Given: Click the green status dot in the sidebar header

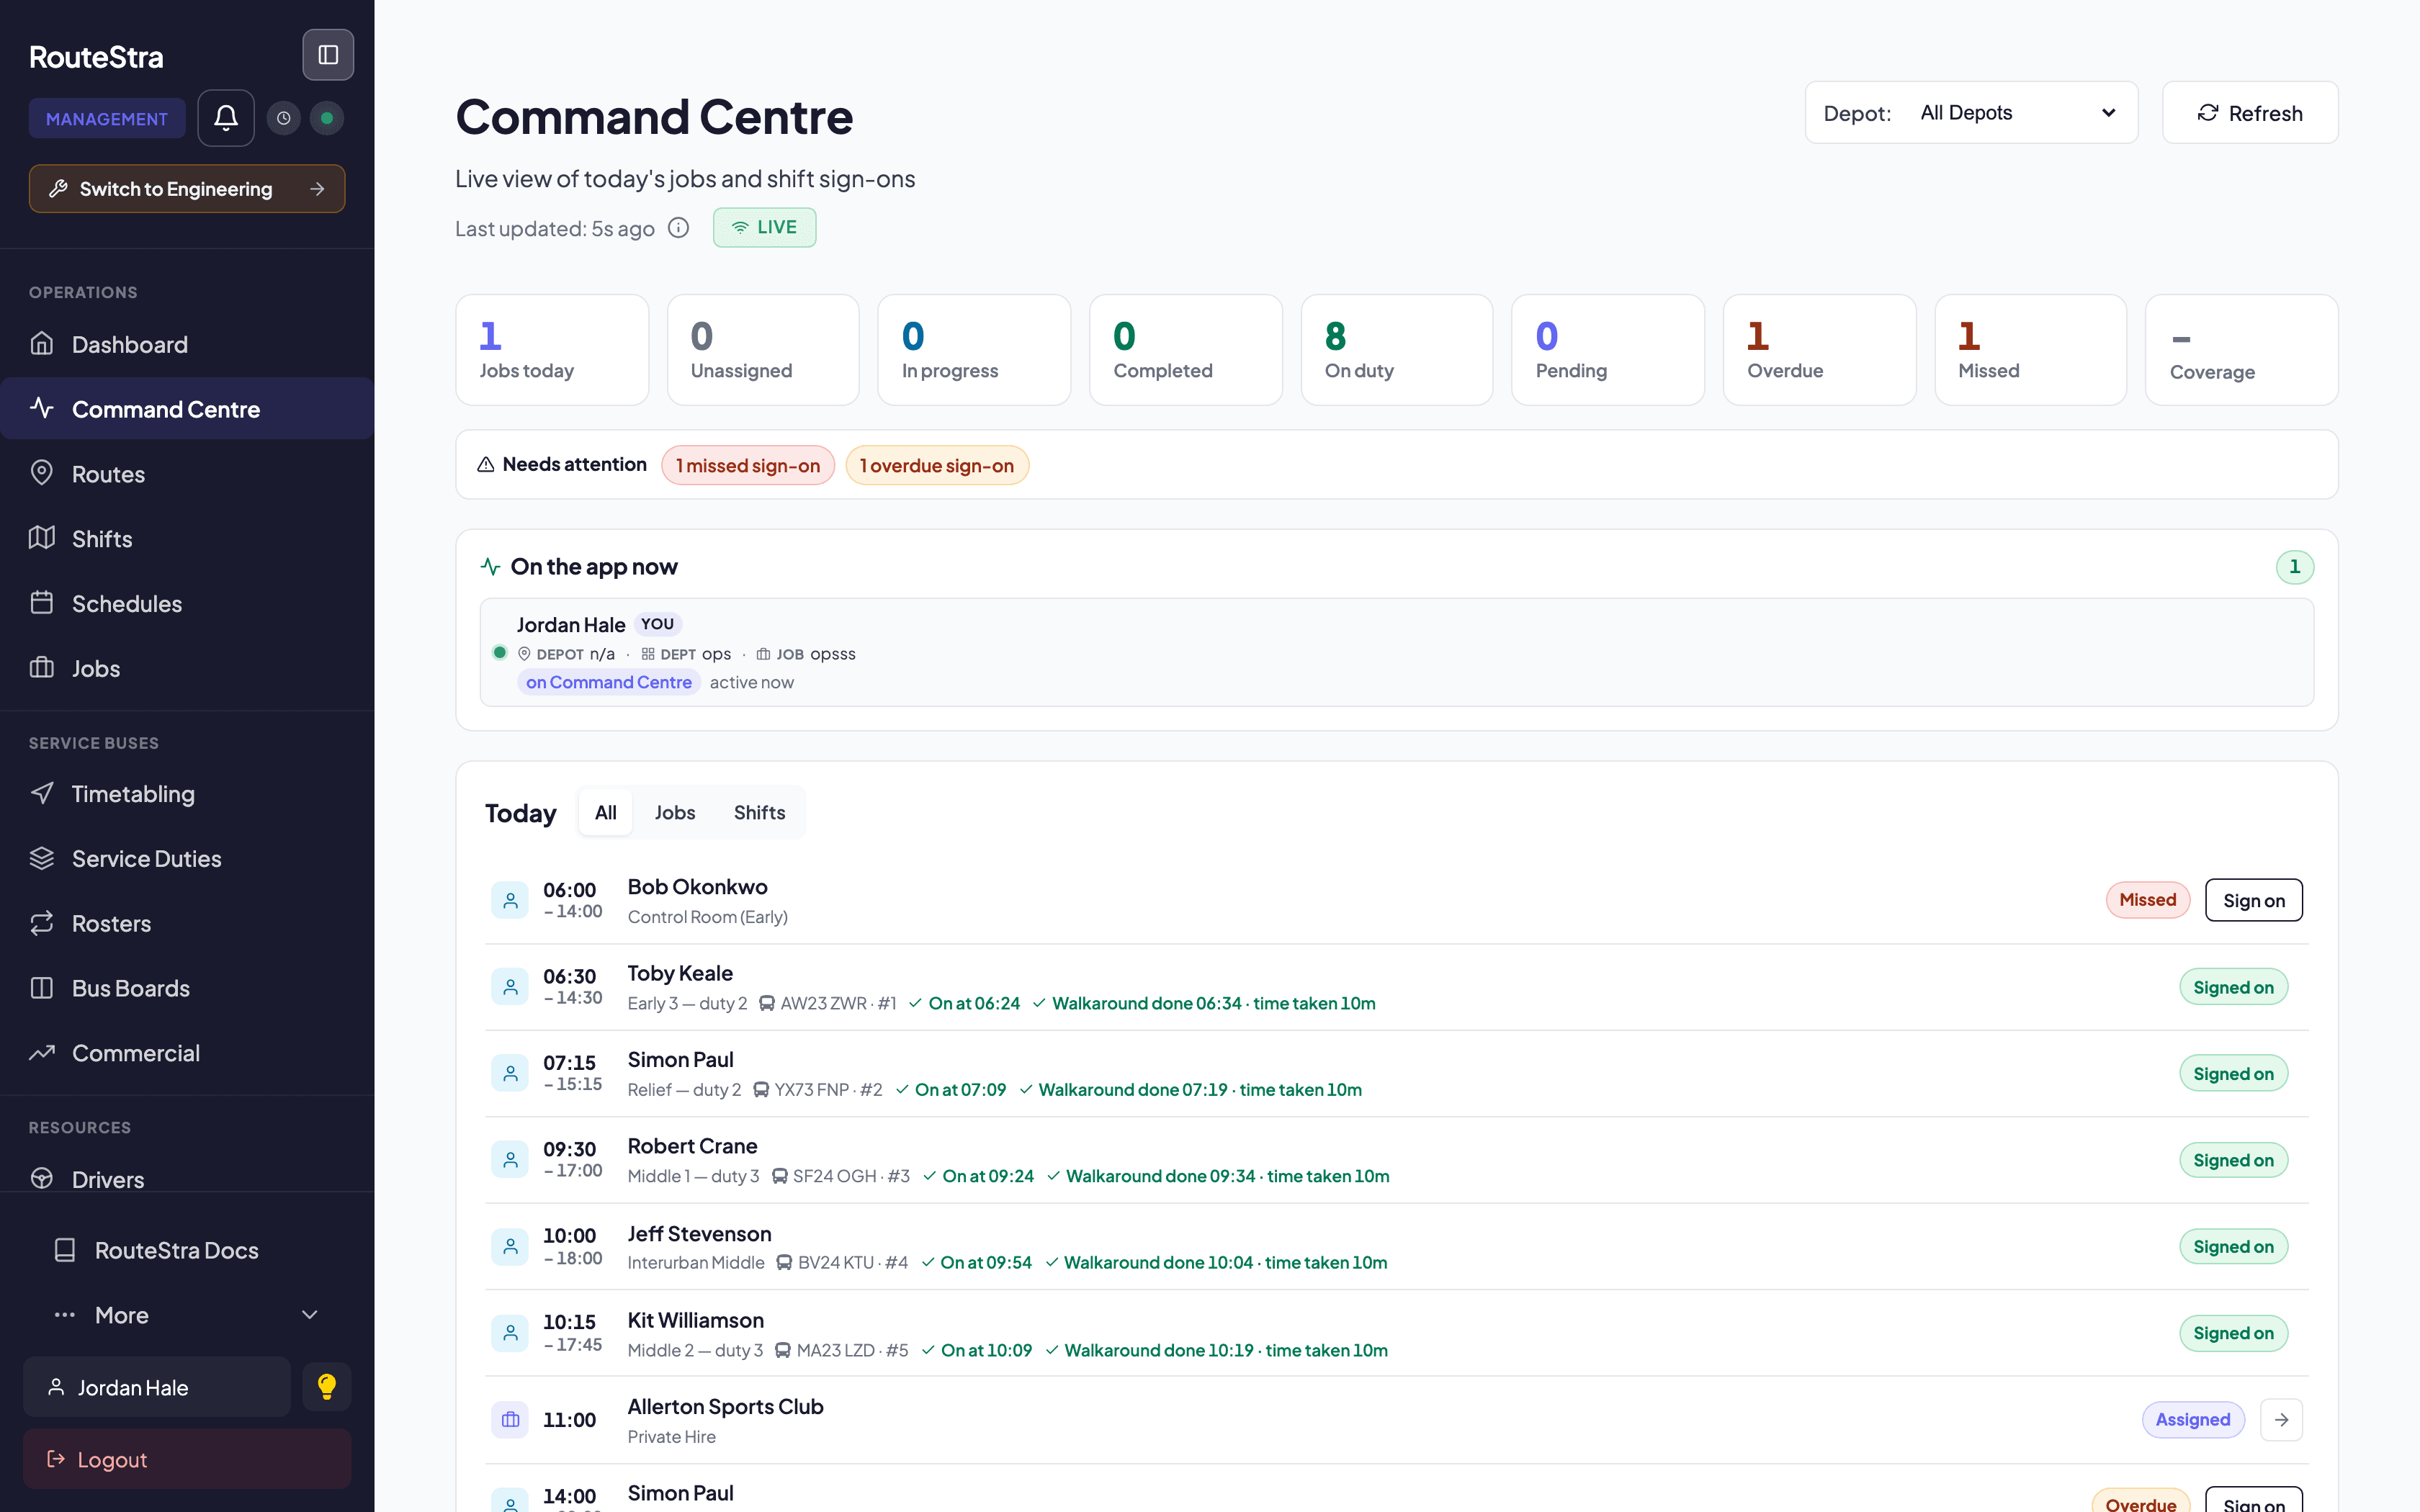Looking at the screenshot, I should coord(327,118).
